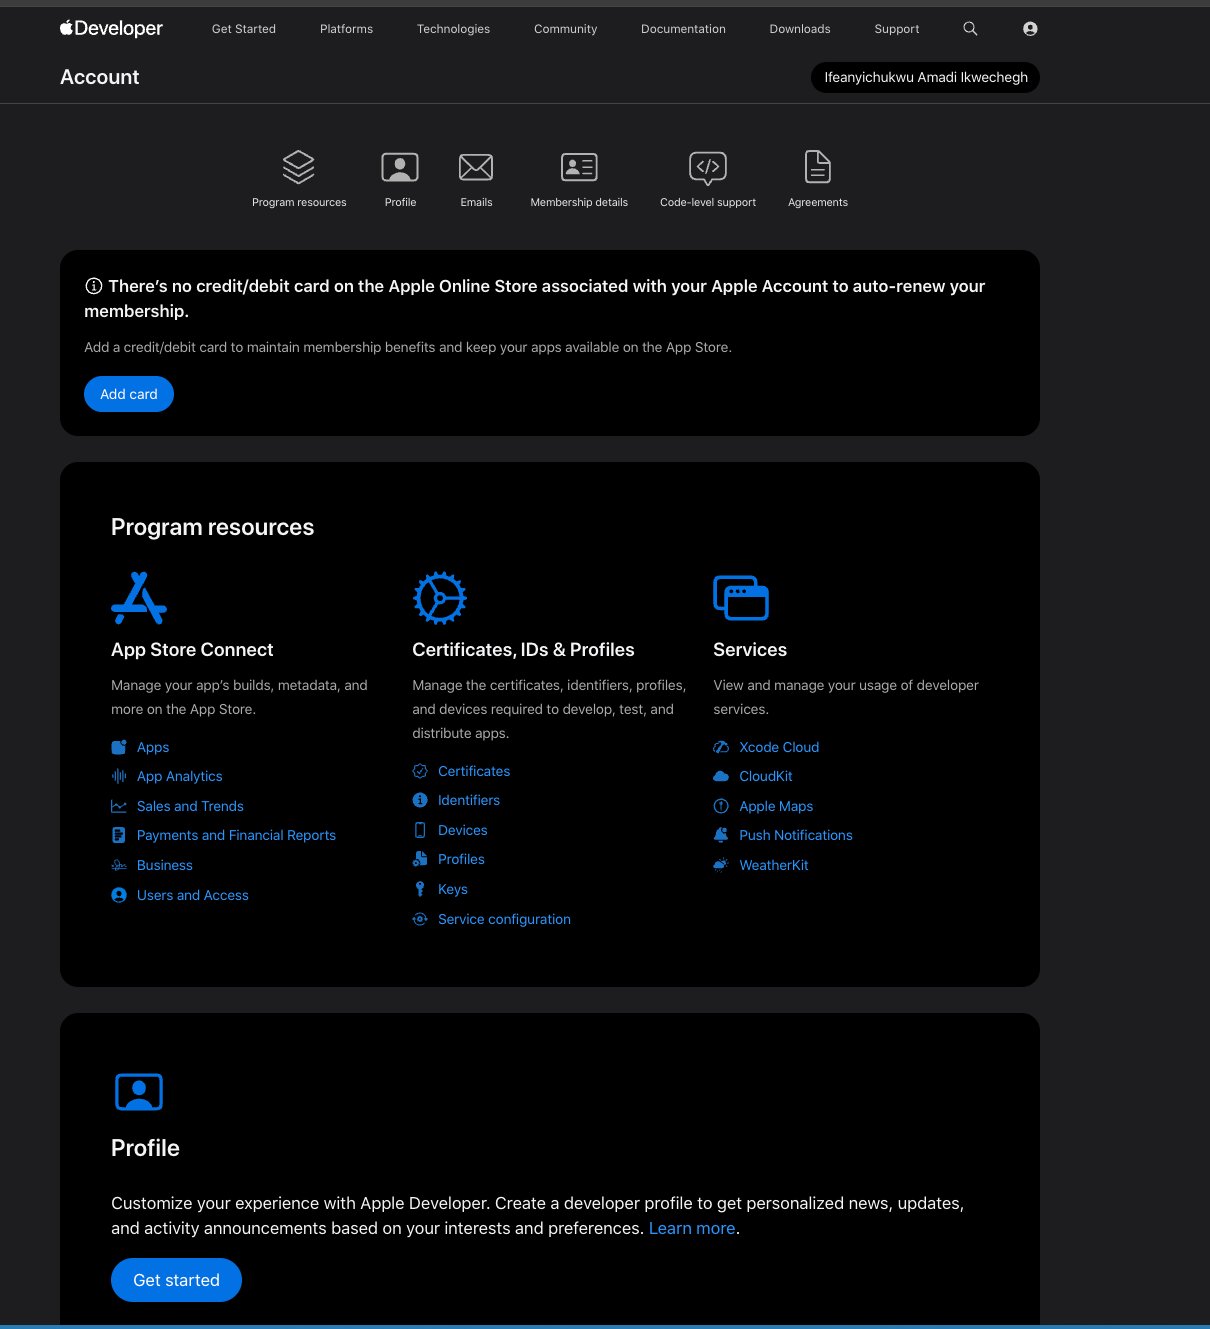
Task: Open the Emails envelope icon
Action: click(476, 167)
